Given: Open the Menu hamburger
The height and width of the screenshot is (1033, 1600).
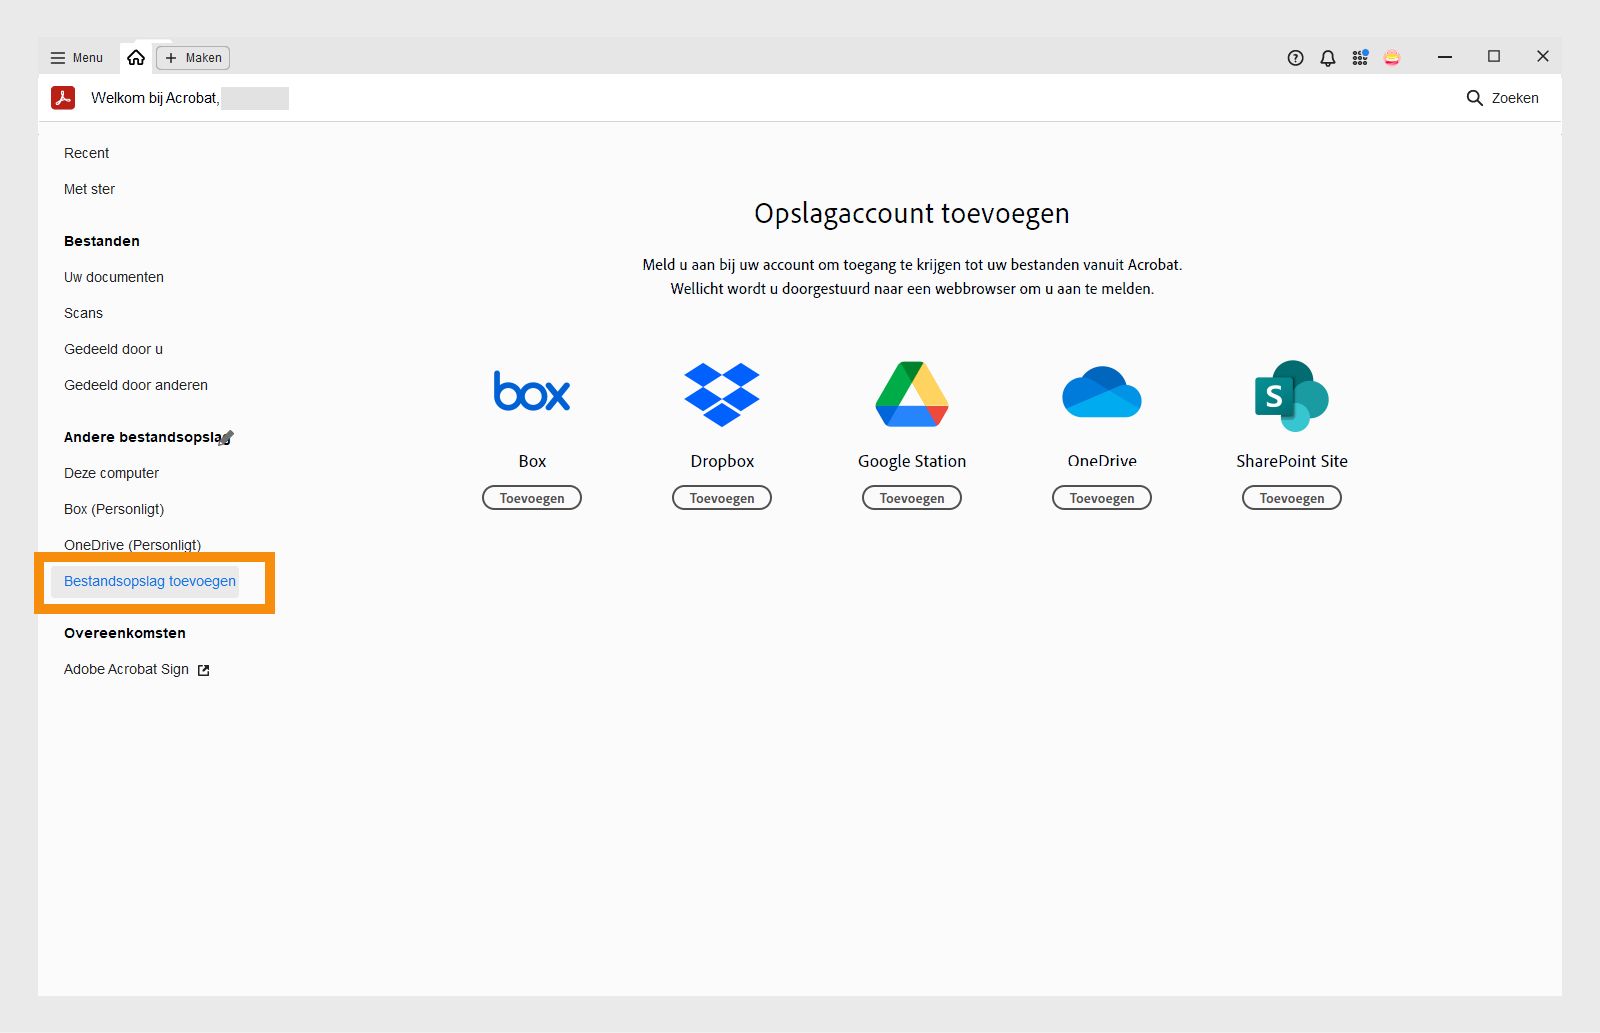Looking at the screenshot, I should (x=75, y=57).
